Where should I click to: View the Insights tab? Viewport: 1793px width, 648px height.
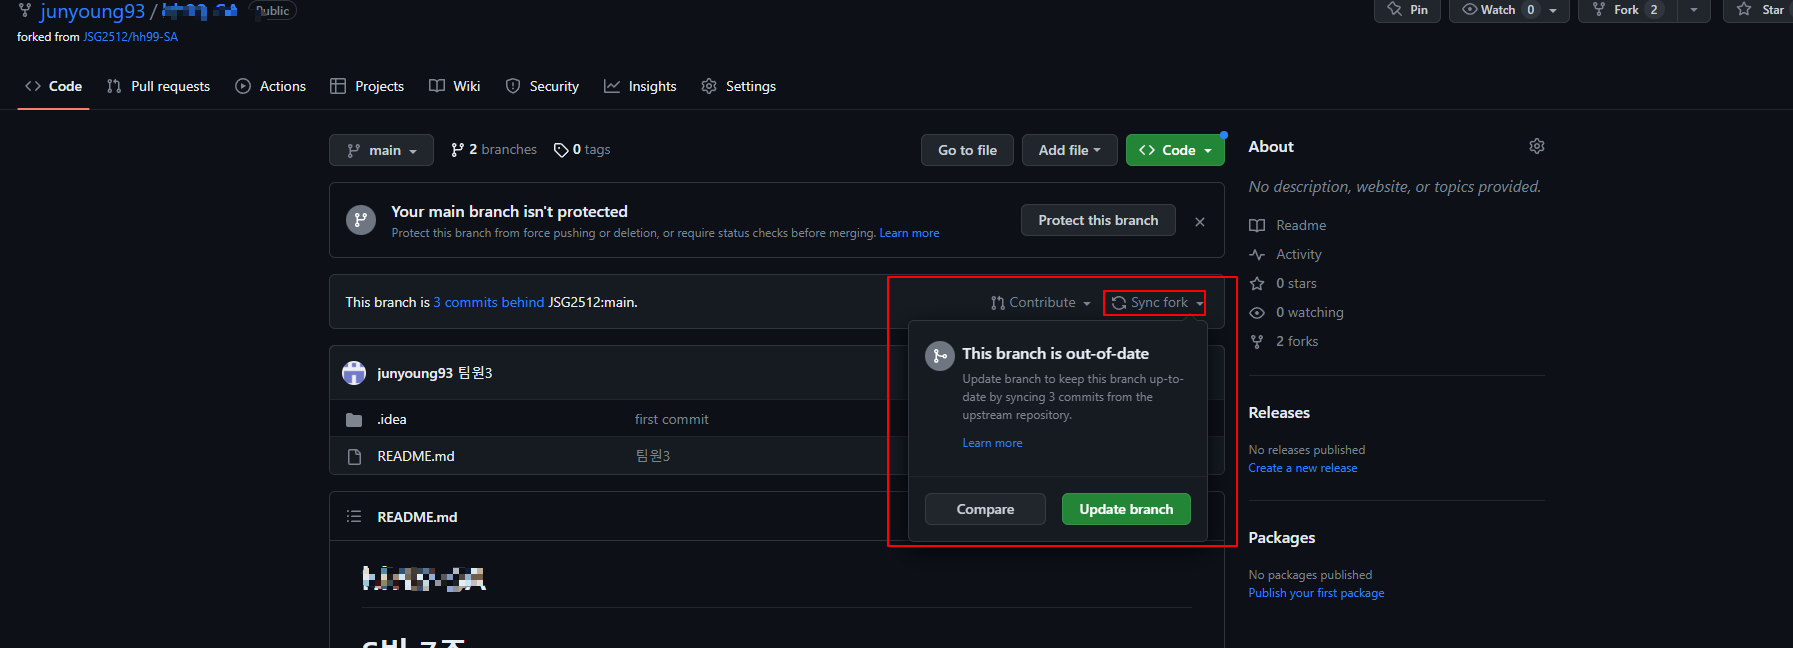coord(640,86)
